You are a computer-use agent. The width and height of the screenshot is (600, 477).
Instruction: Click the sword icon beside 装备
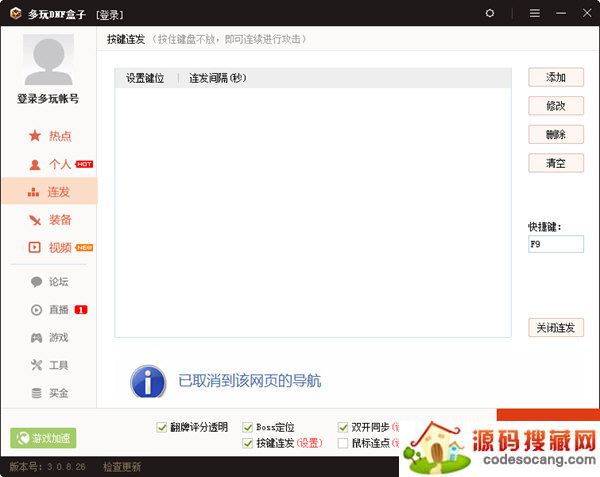35,220
